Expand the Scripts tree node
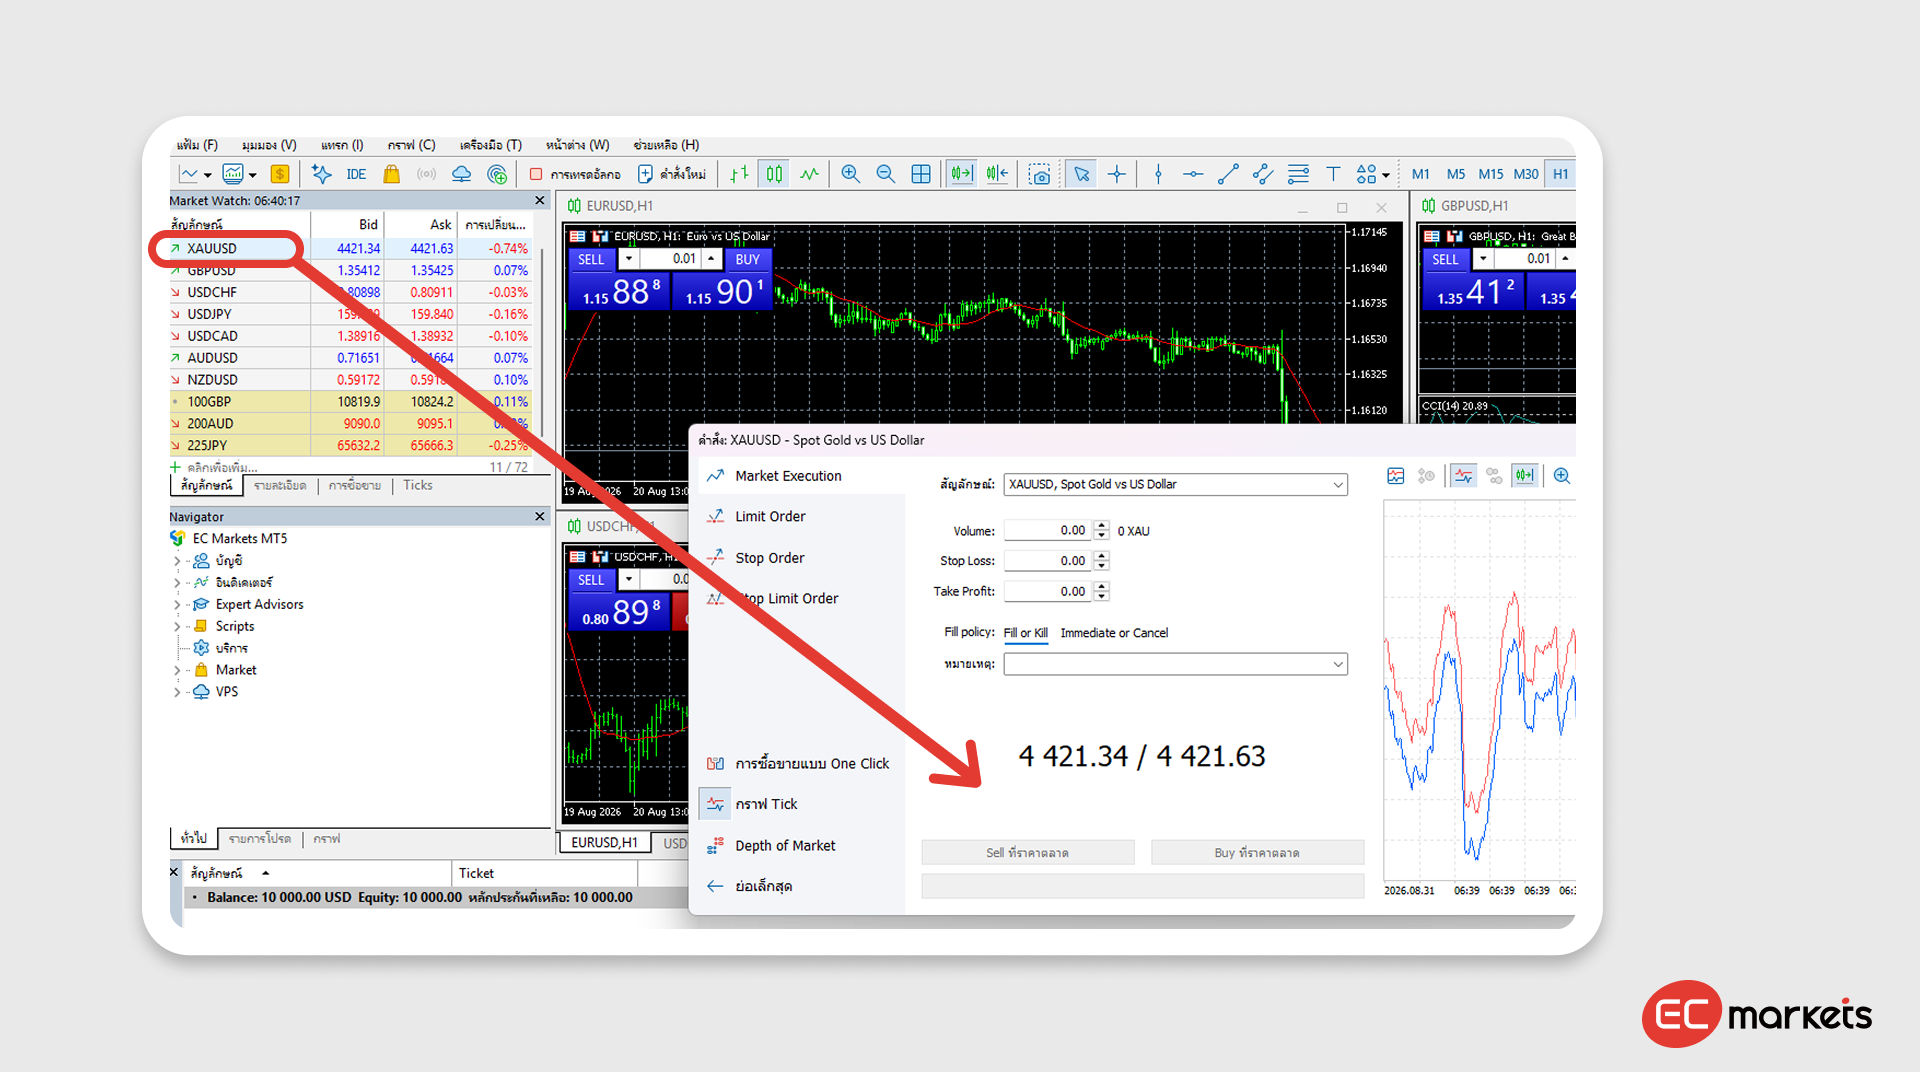The image size is (1920, 1072). pos(177,626)
